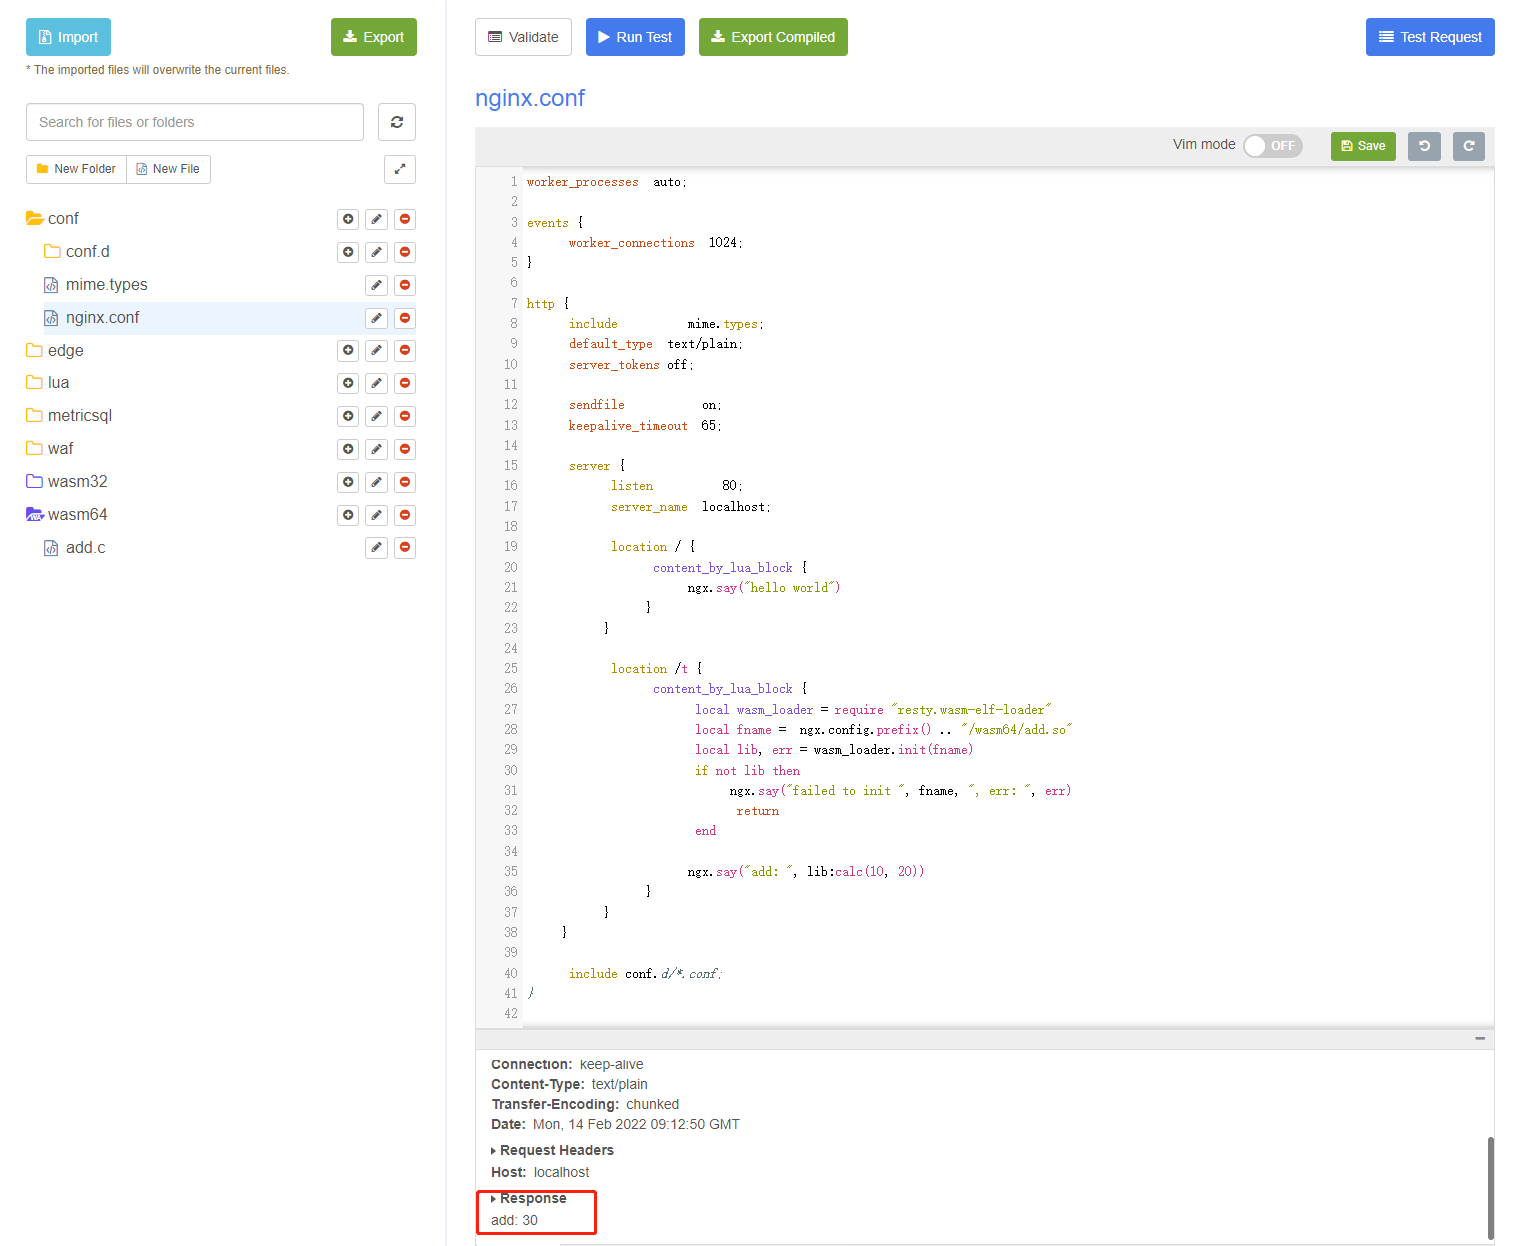Click delete icon for waf folder

405,449
